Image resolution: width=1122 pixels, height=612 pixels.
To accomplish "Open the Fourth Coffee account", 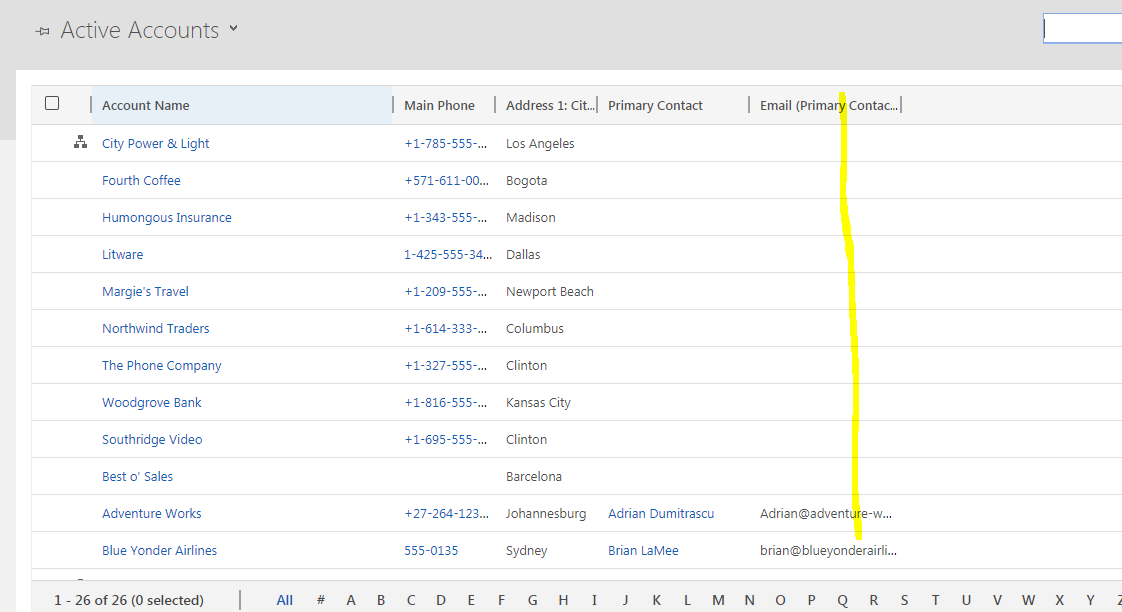I will 141,180.
